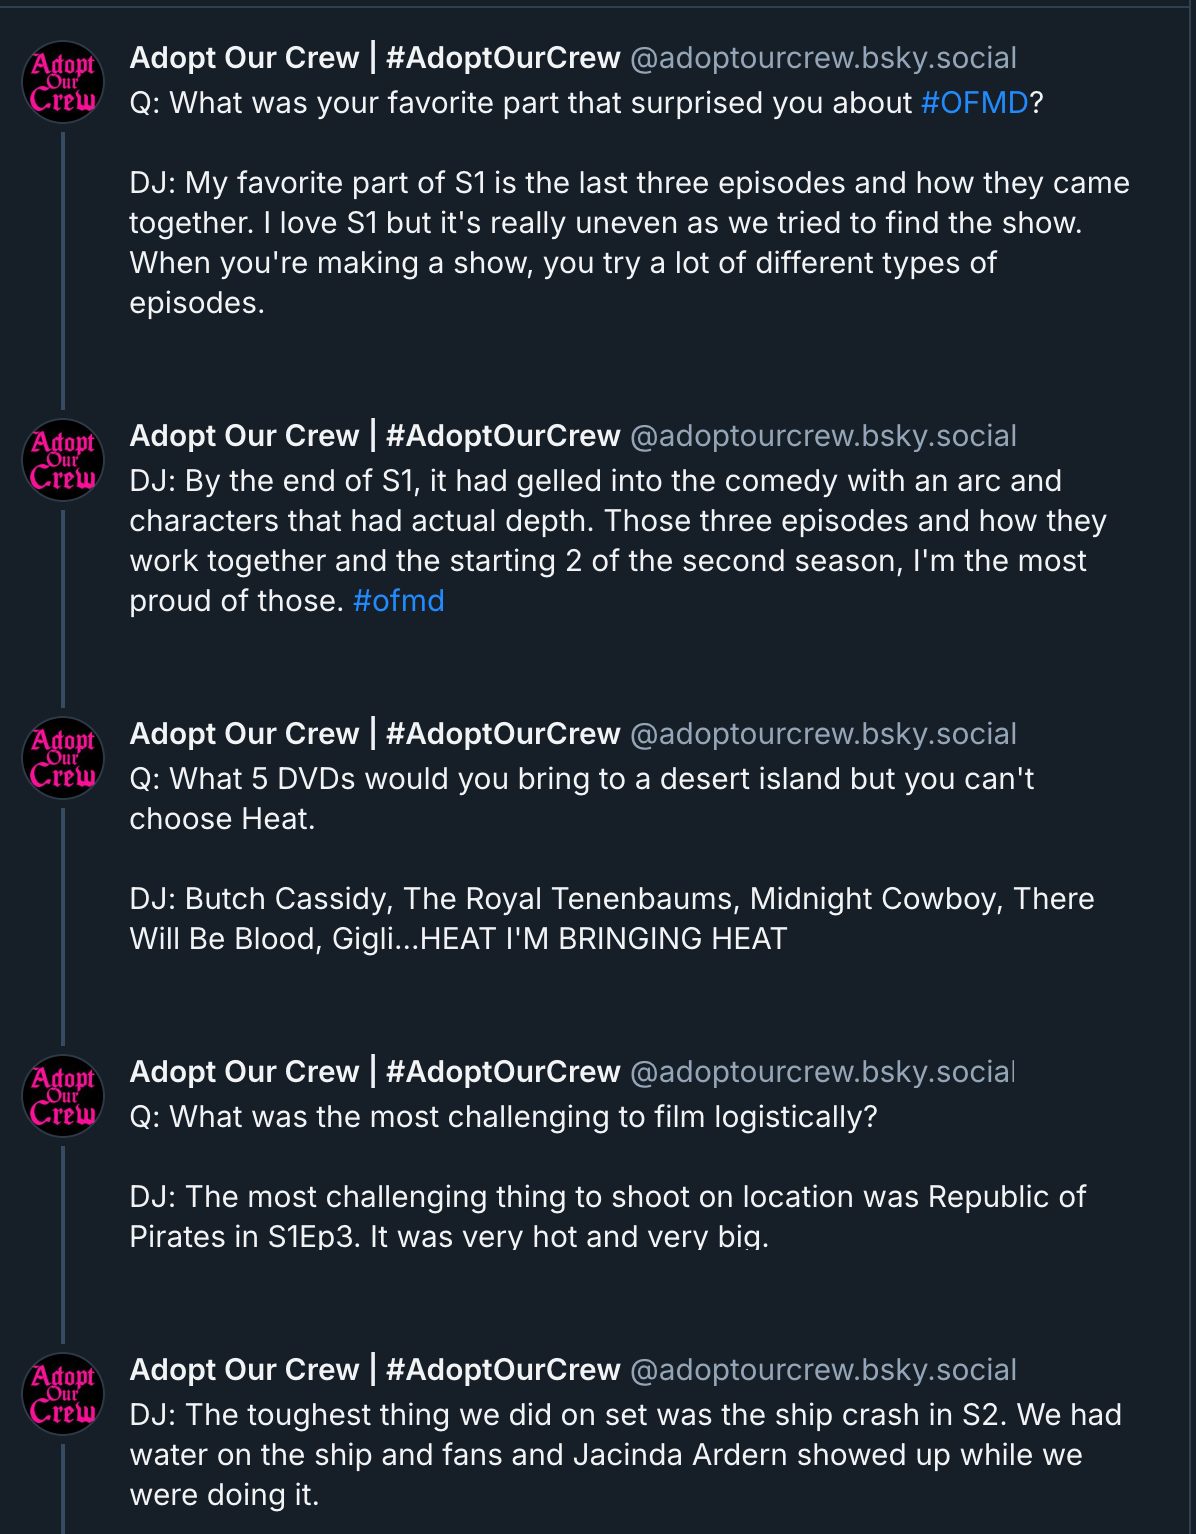
Task: Open the handle on the Jacinda Ardern post
Action: (x=823, y=1370)
